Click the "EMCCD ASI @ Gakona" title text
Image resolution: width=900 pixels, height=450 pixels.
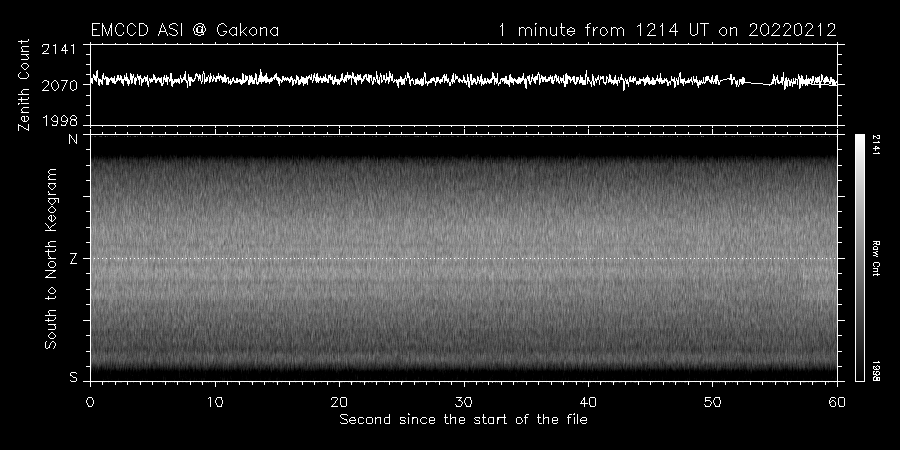(184, 30)
